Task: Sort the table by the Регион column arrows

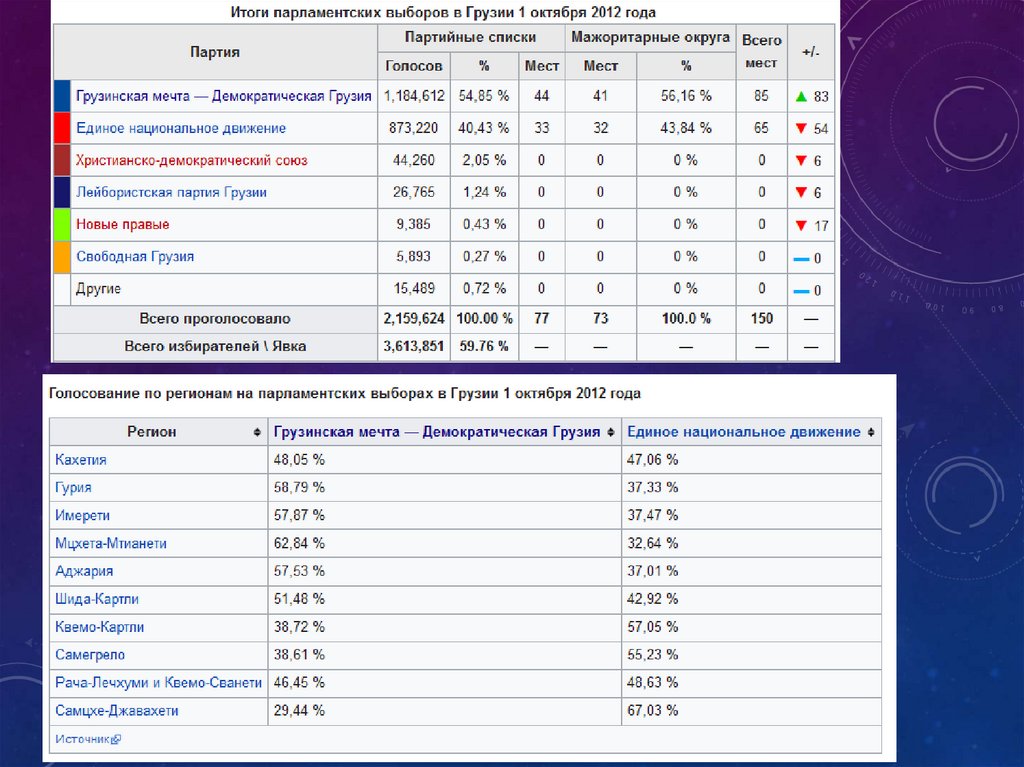Action: (x=258, y=432)
